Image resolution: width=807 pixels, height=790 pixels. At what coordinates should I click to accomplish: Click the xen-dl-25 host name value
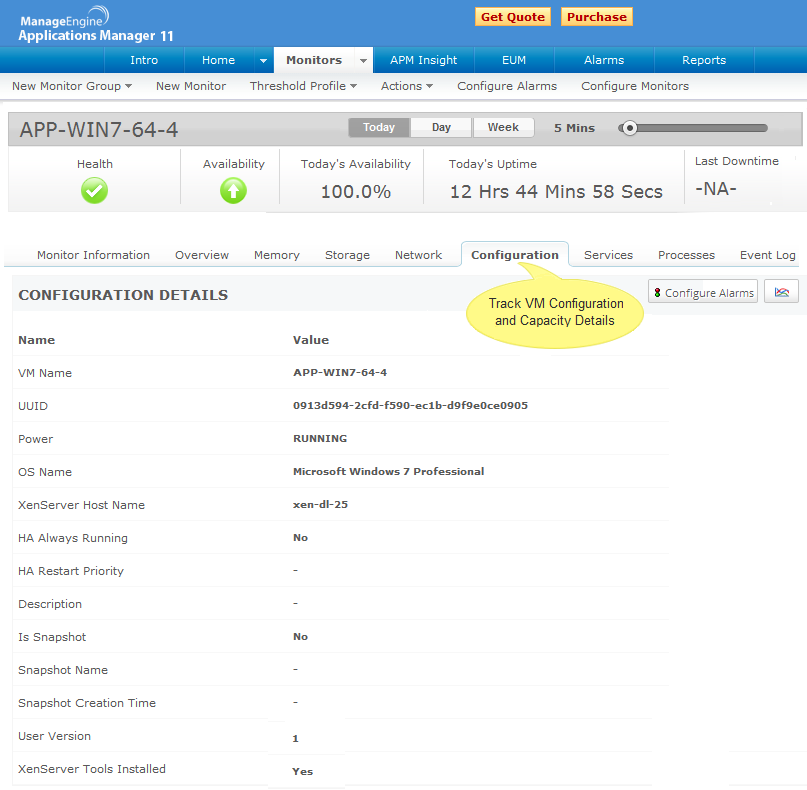[x=320, y=504]
